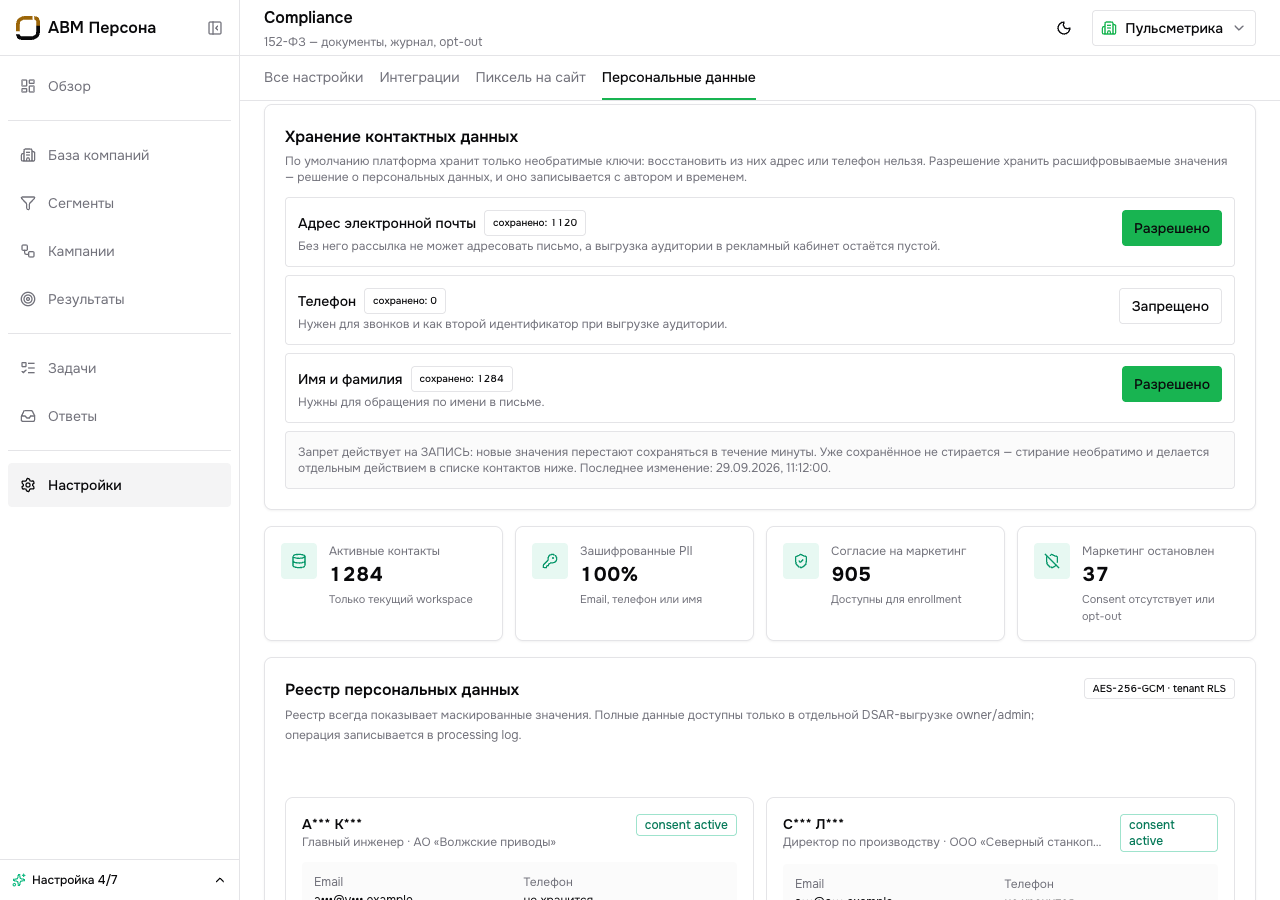Click the database icon on Активные контакты card
This screenshot has height=900, width=1280.
298,561
